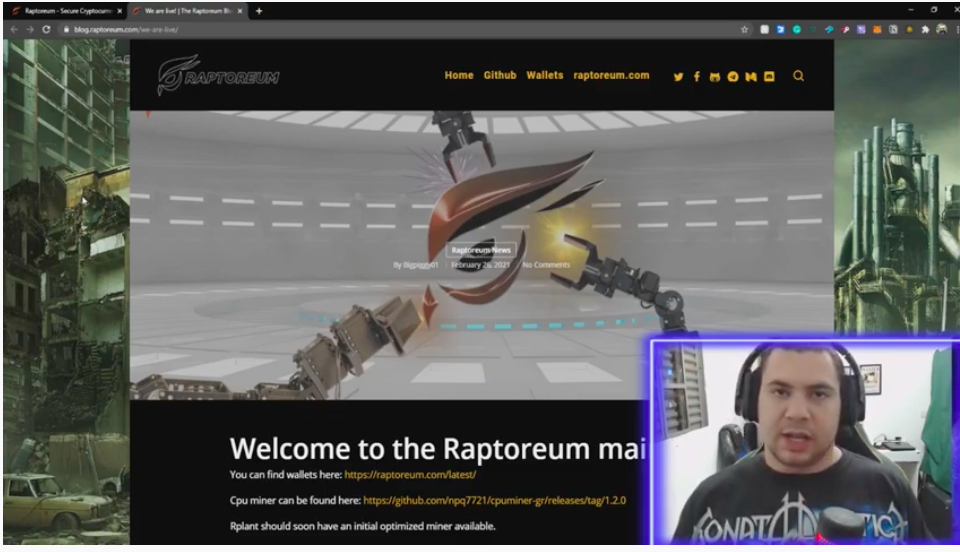Open the Extensions puzzle piece icon
The width and height of the screenshot is (960, 552).
coord(925,29)
